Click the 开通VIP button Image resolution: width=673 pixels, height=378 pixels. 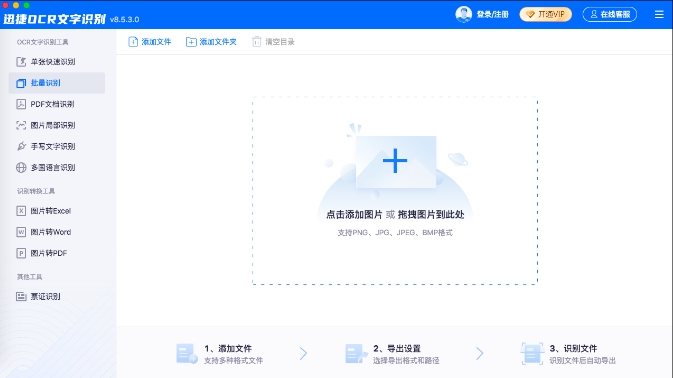pyautogui.click(x=546, y=14)
